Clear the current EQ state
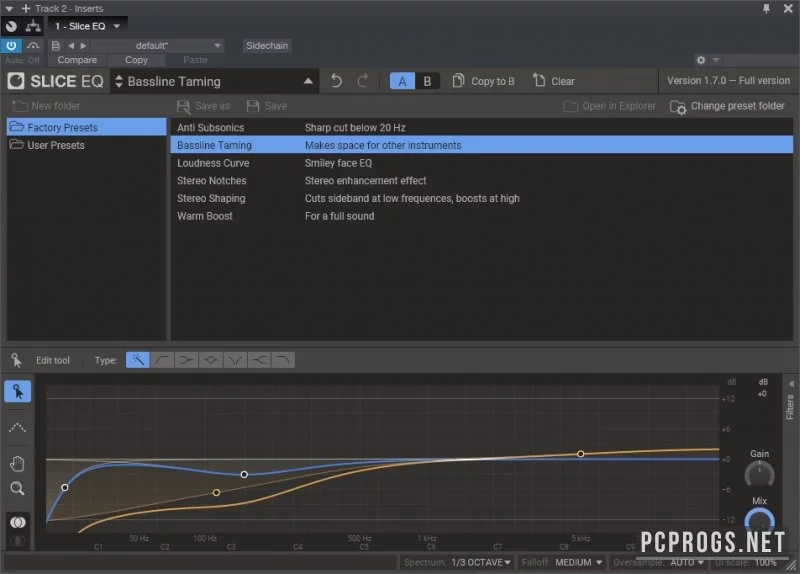Image resolution: width=800 pixels, height=574 pixels. tap(554, 81)
